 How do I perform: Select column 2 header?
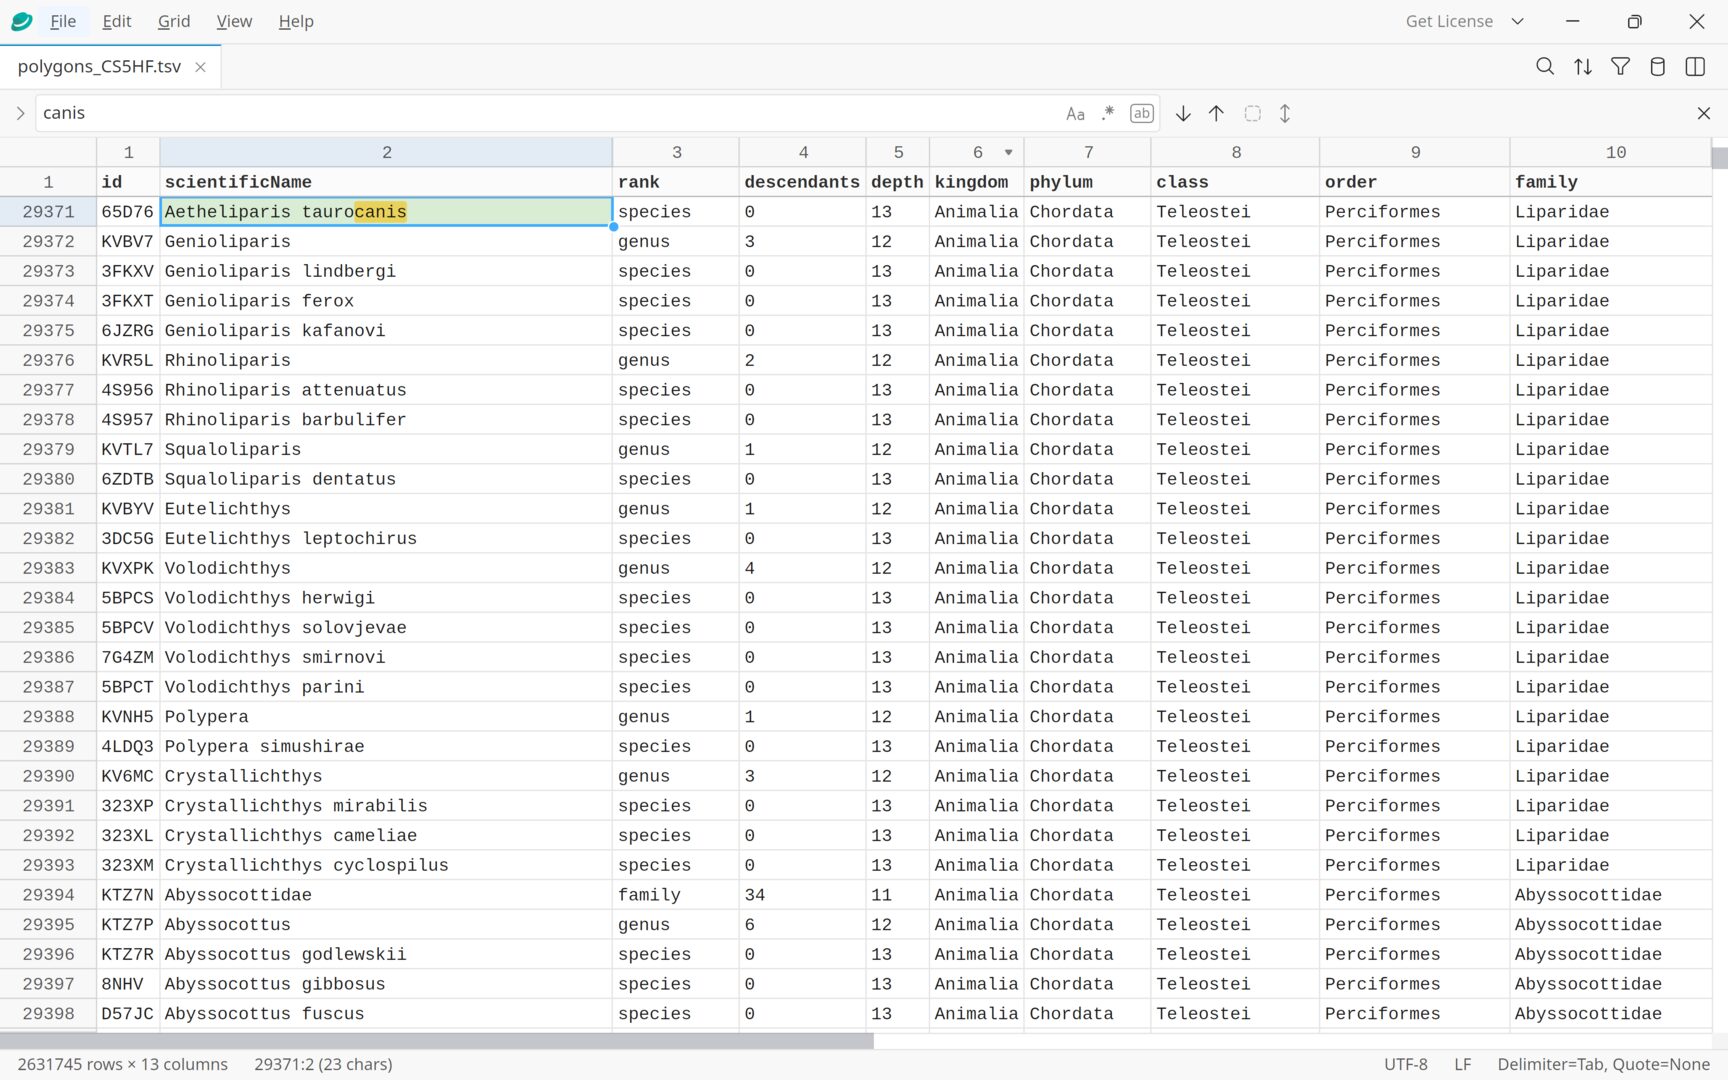pyautogui.click(x=386, y=152)
